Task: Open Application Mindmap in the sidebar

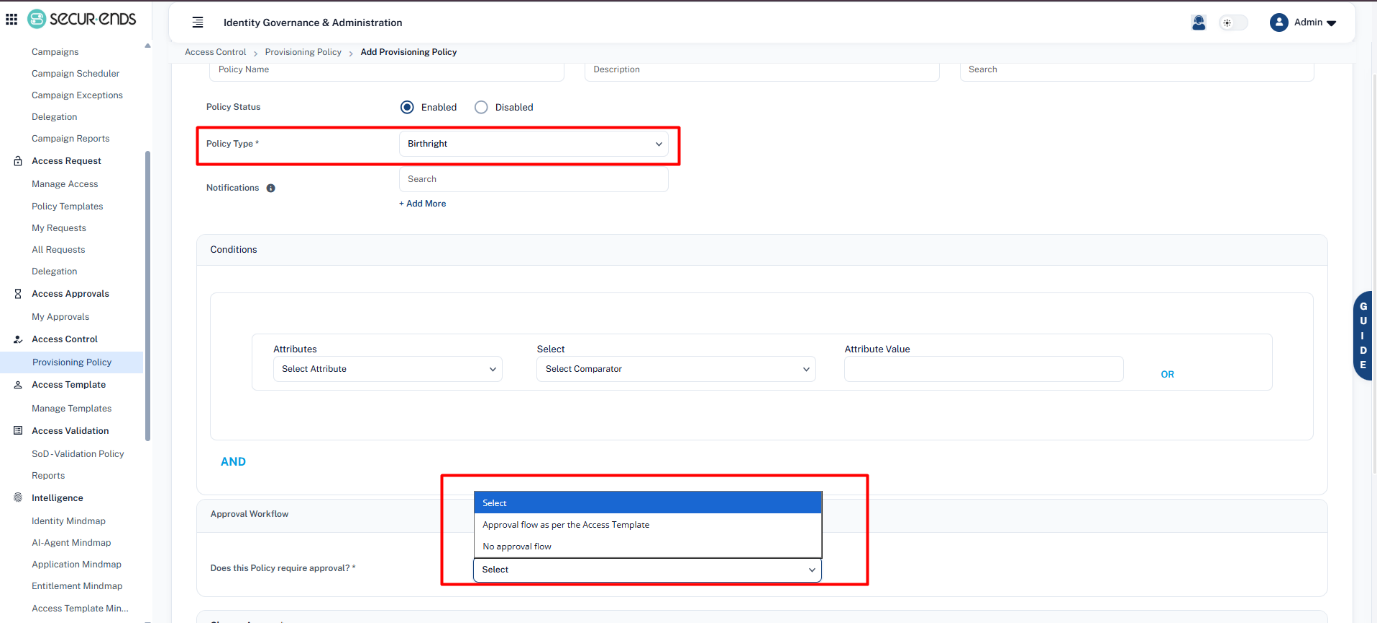Action: (x=76, y=565)
